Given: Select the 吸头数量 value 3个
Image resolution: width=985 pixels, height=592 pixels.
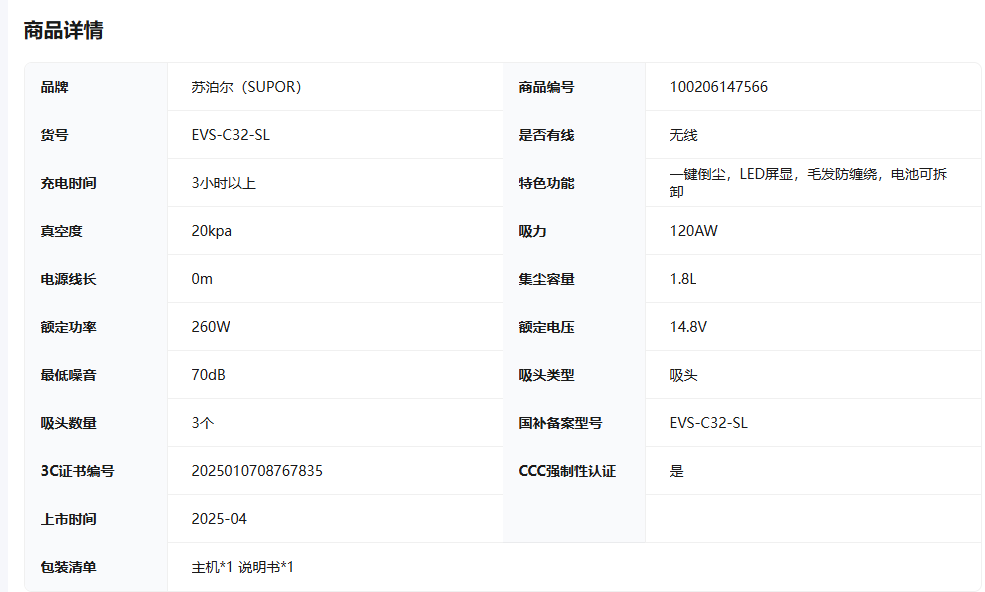Looking at the screenshot, I should click(x=202, y=423).
